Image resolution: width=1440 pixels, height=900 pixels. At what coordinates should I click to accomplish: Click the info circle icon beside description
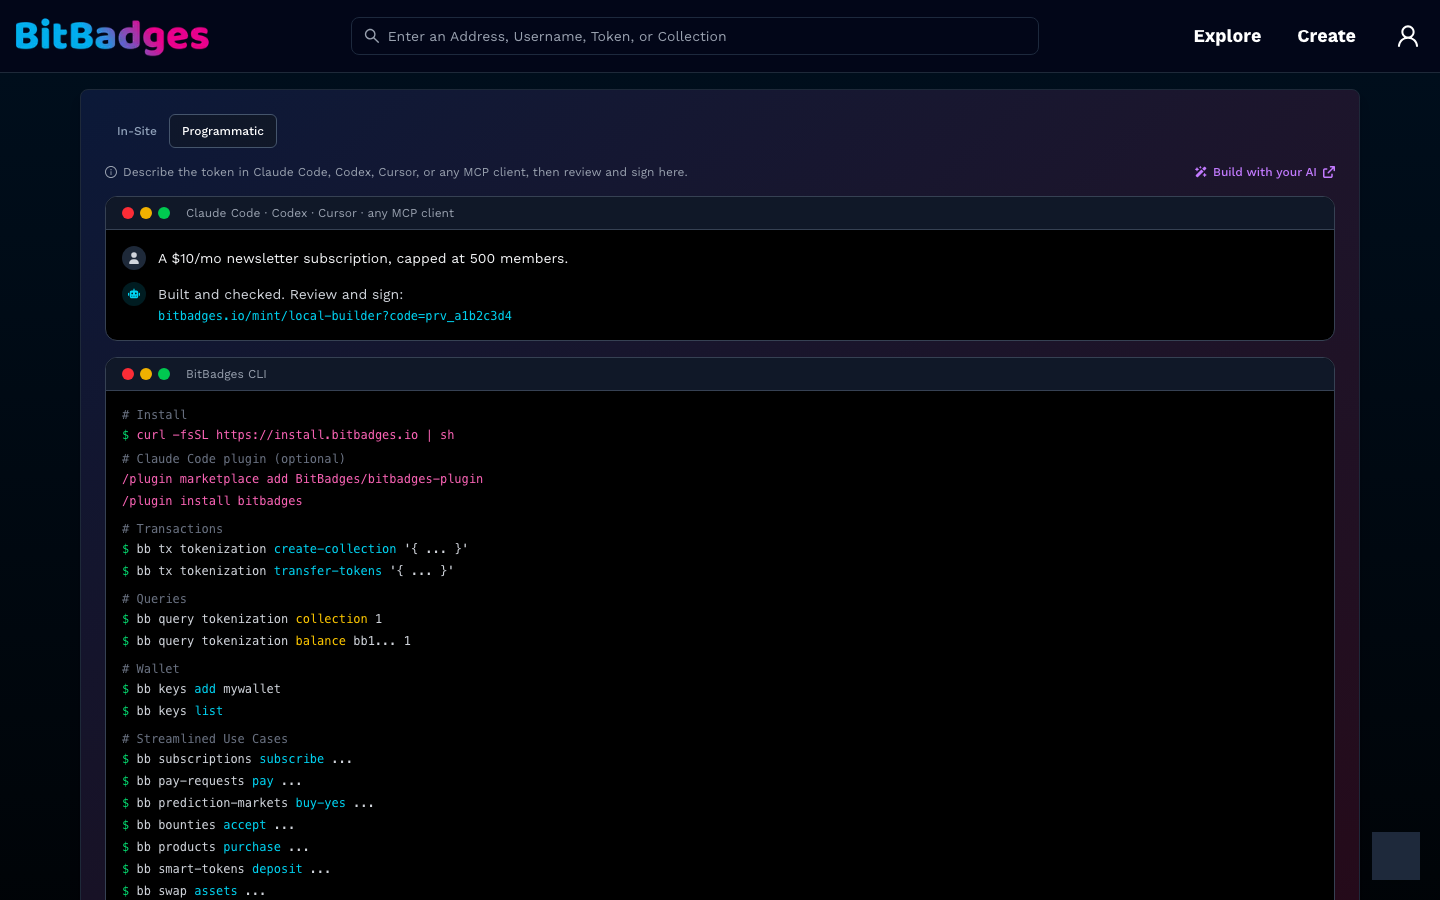coord(111,172)
